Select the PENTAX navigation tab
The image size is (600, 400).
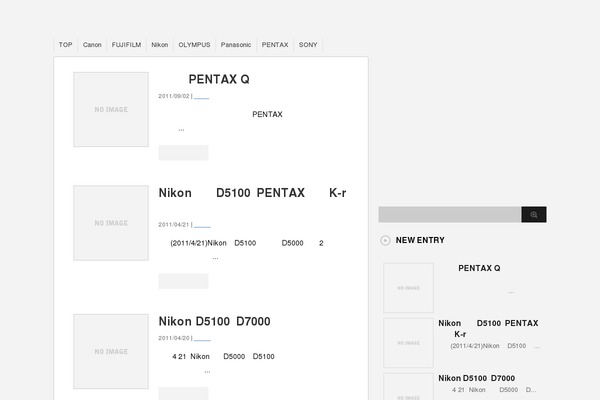(x=275, y=45)
